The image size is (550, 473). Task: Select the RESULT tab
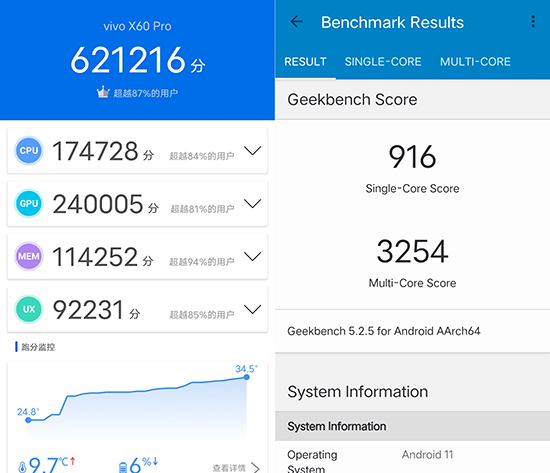tap(305, 62)
